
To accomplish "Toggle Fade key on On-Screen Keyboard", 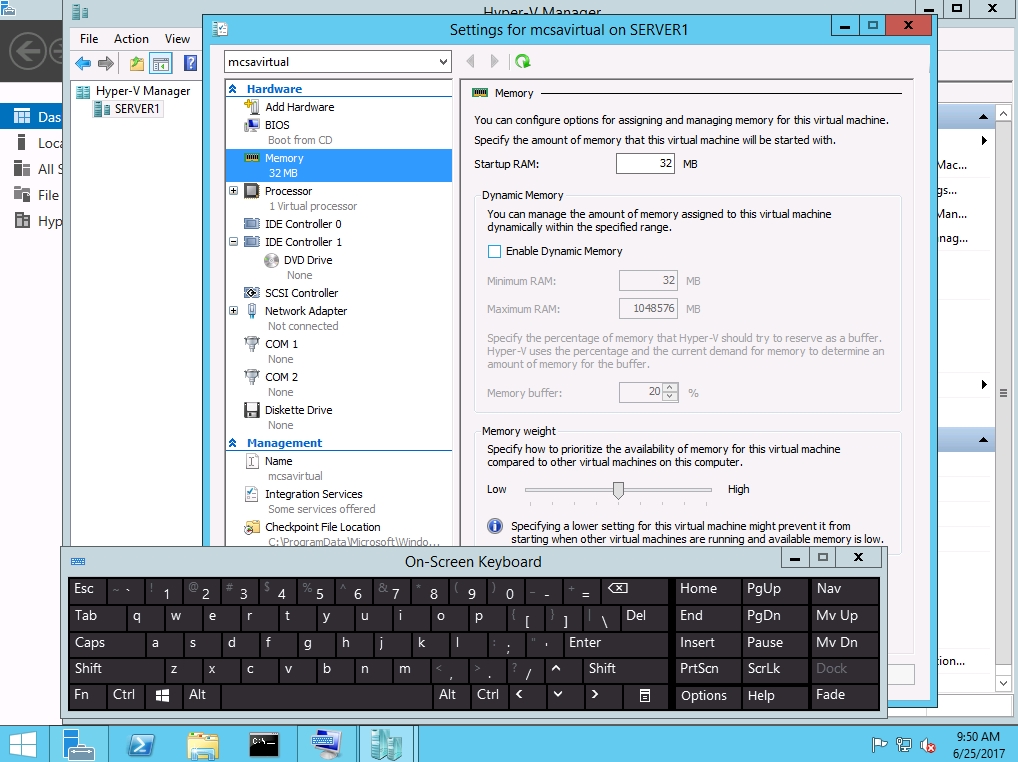I will pos(845,695).
